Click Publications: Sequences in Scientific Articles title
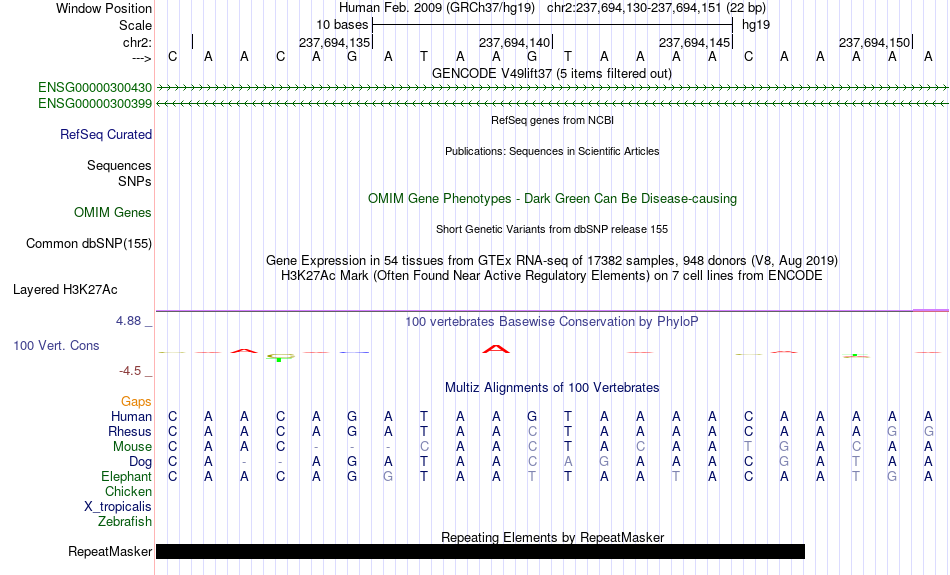 tap(552, 151)
